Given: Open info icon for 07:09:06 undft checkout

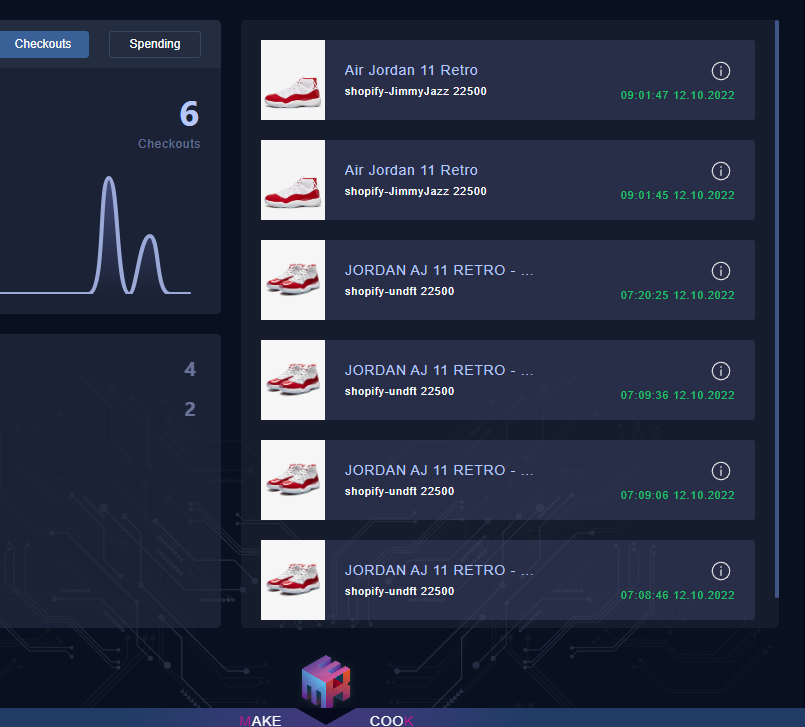Looking at the screenshot, I should [721, 471].
